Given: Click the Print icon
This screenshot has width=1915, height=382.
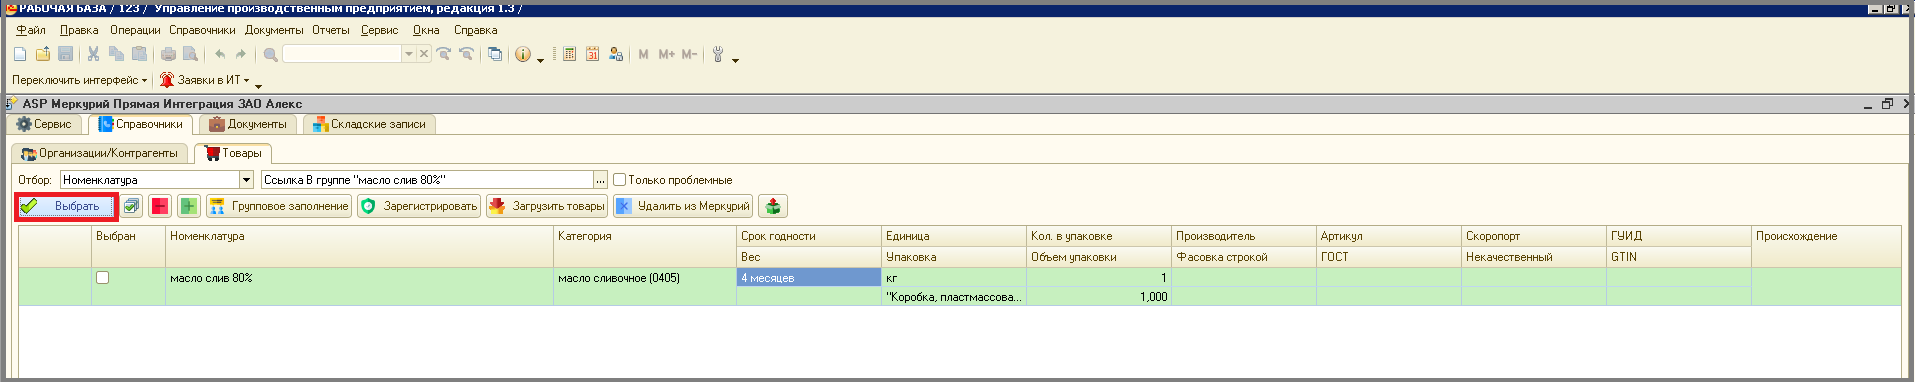Looking at the screenshot, I should tap(168, 54).
